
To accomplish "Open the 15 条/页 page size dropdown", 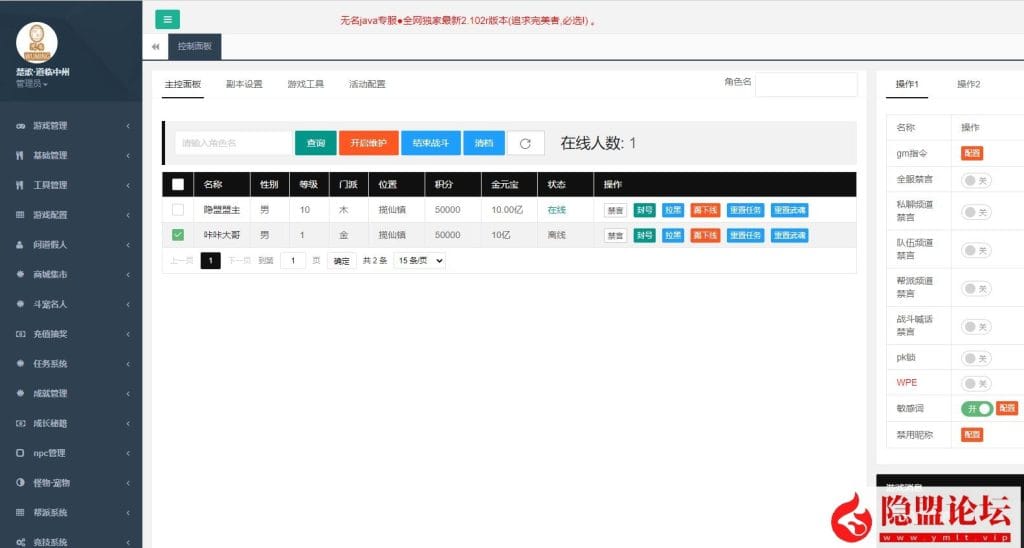I will (x=420, y=260).
